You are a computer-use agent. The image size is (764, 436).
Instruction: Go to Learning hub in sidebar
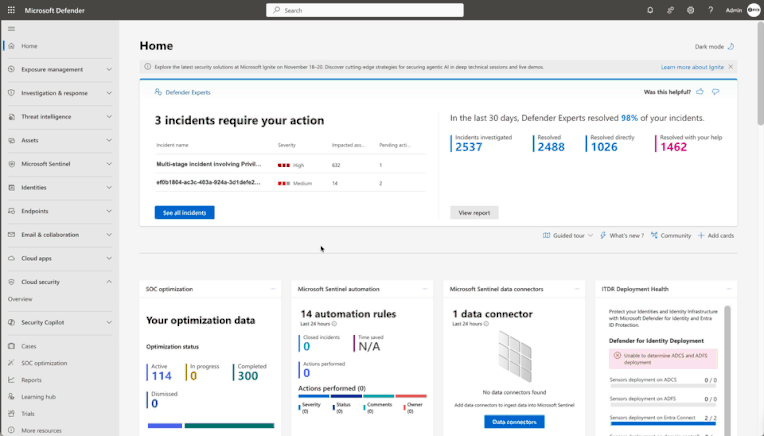point(38,397)
